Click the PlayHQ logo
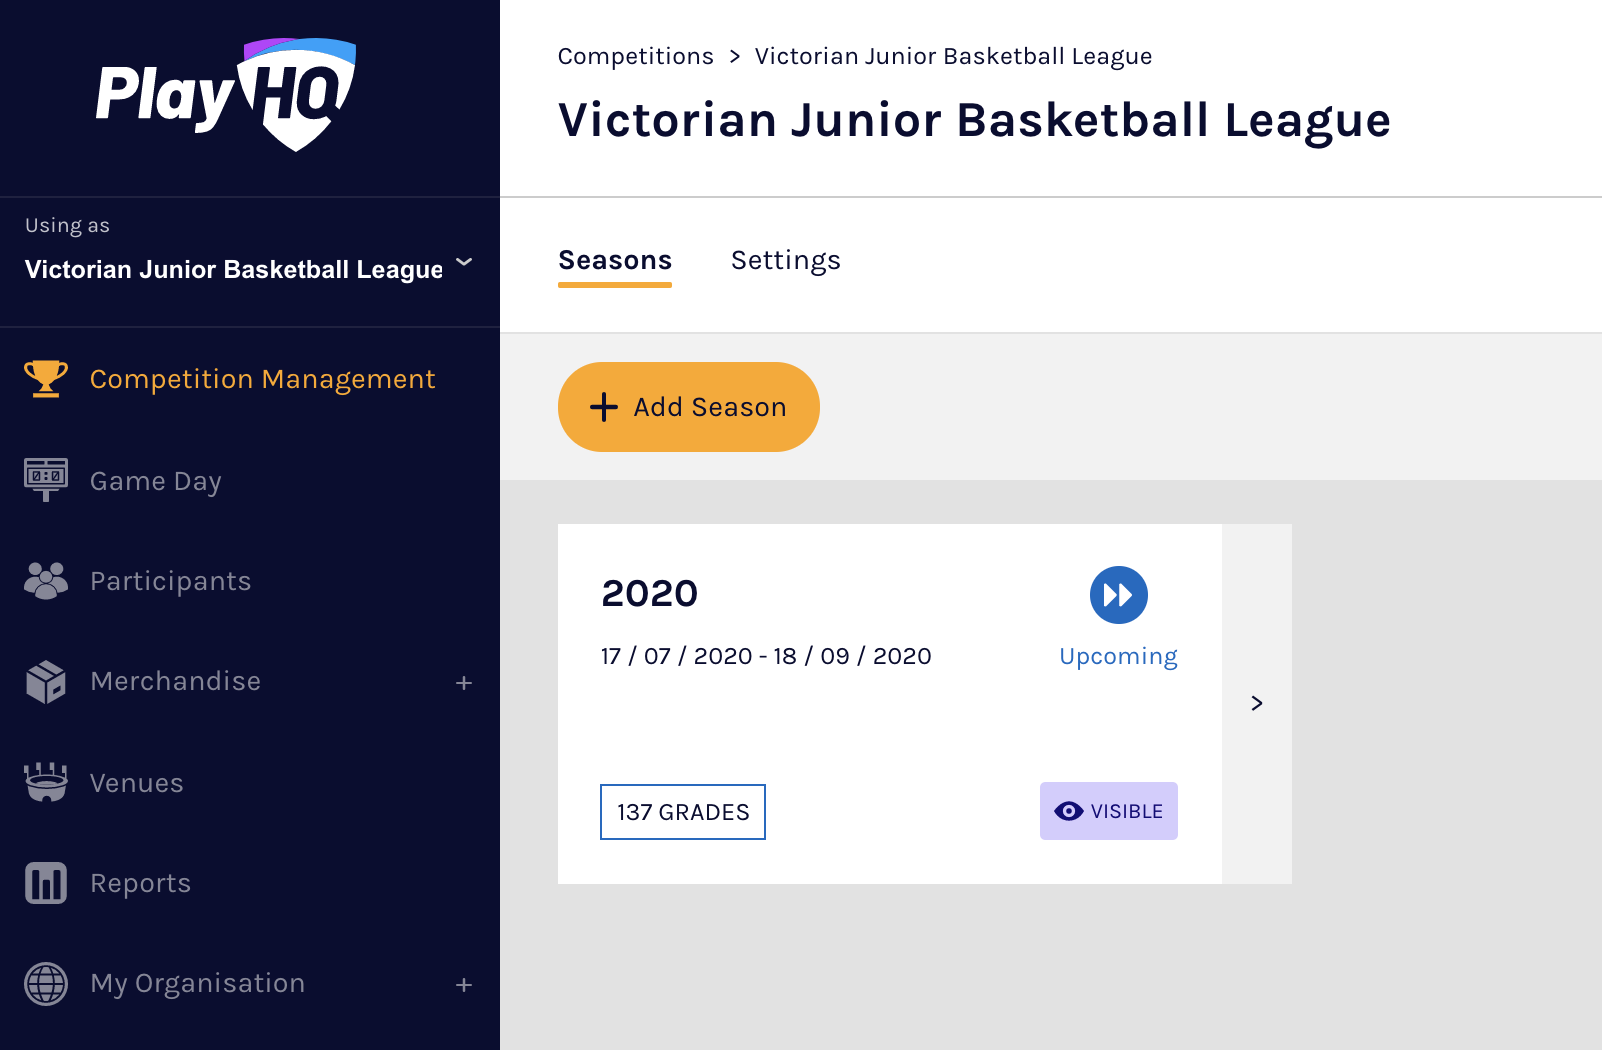Screen dimensions: 1602x1050 coord(226,95)
